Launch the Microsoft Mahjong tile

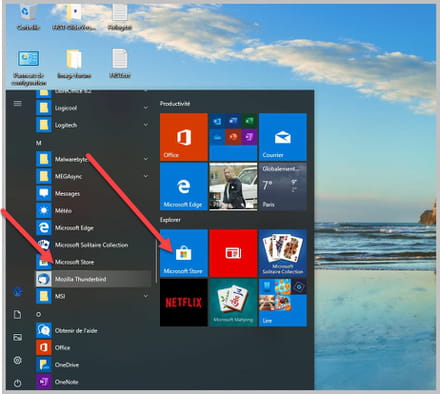pyautogui.click(x=233, y=303)
